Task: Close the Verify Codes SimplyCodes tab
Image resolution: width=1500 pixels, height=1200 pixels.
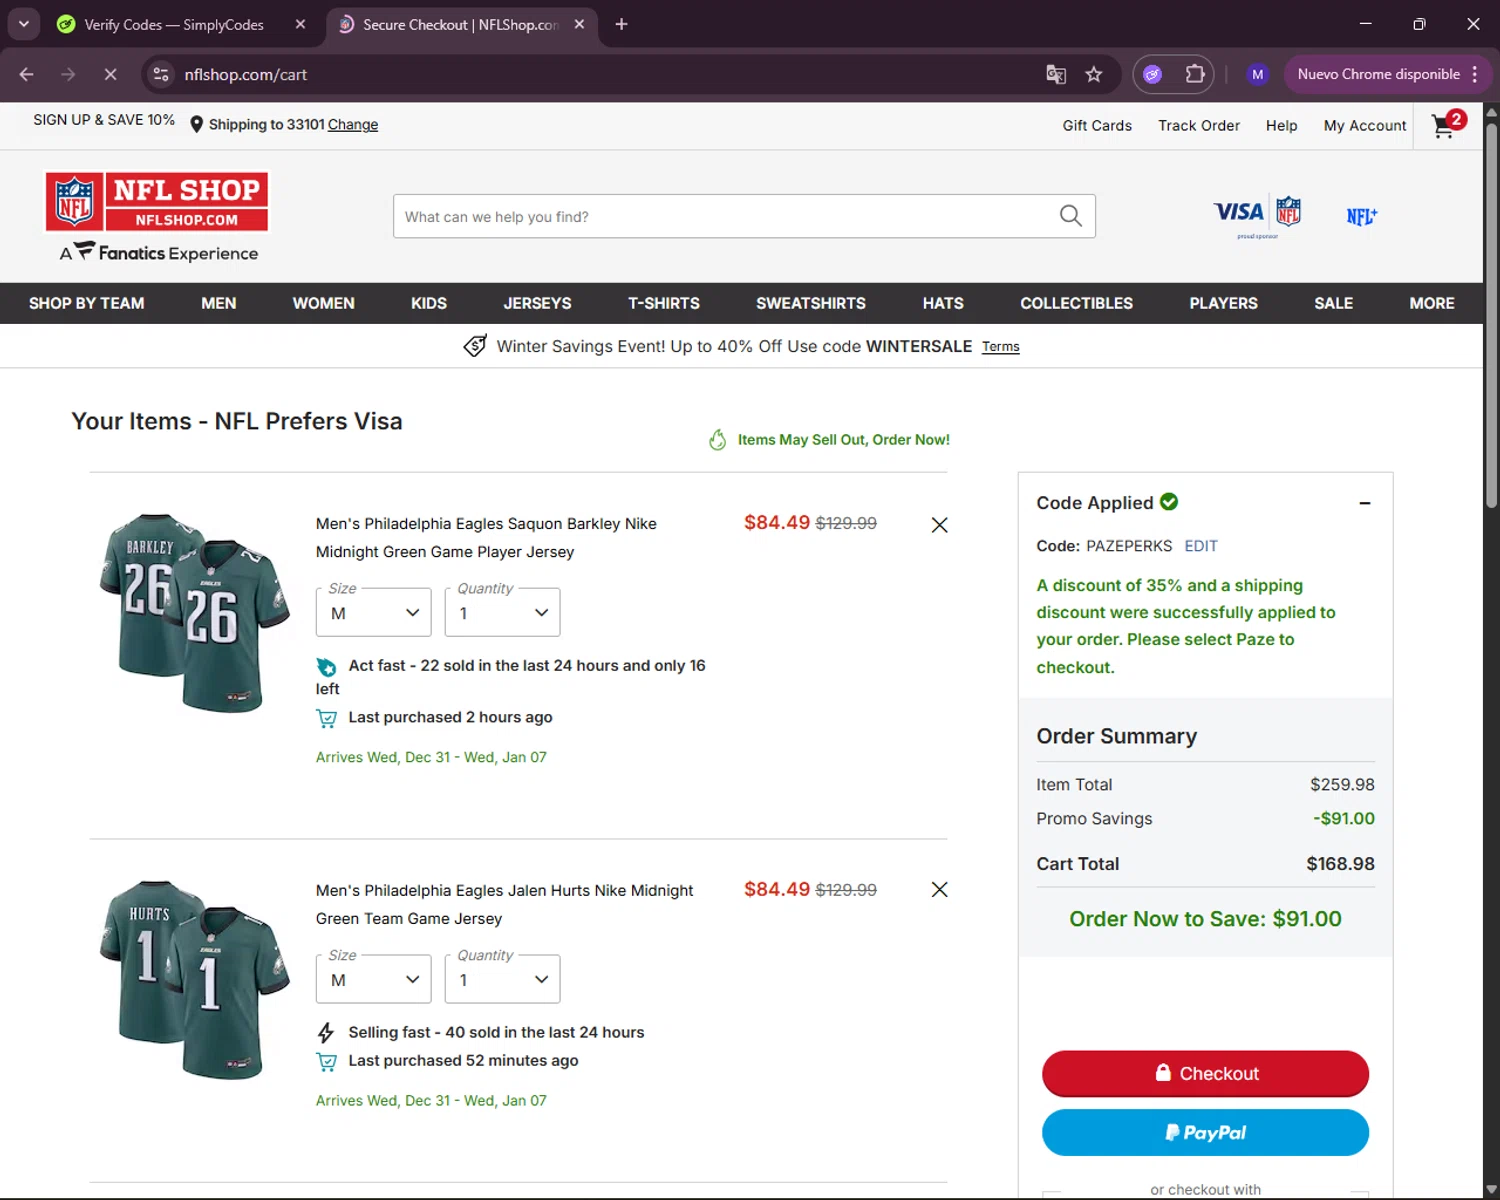Action: pyautogui.click(x=300, y=24)
